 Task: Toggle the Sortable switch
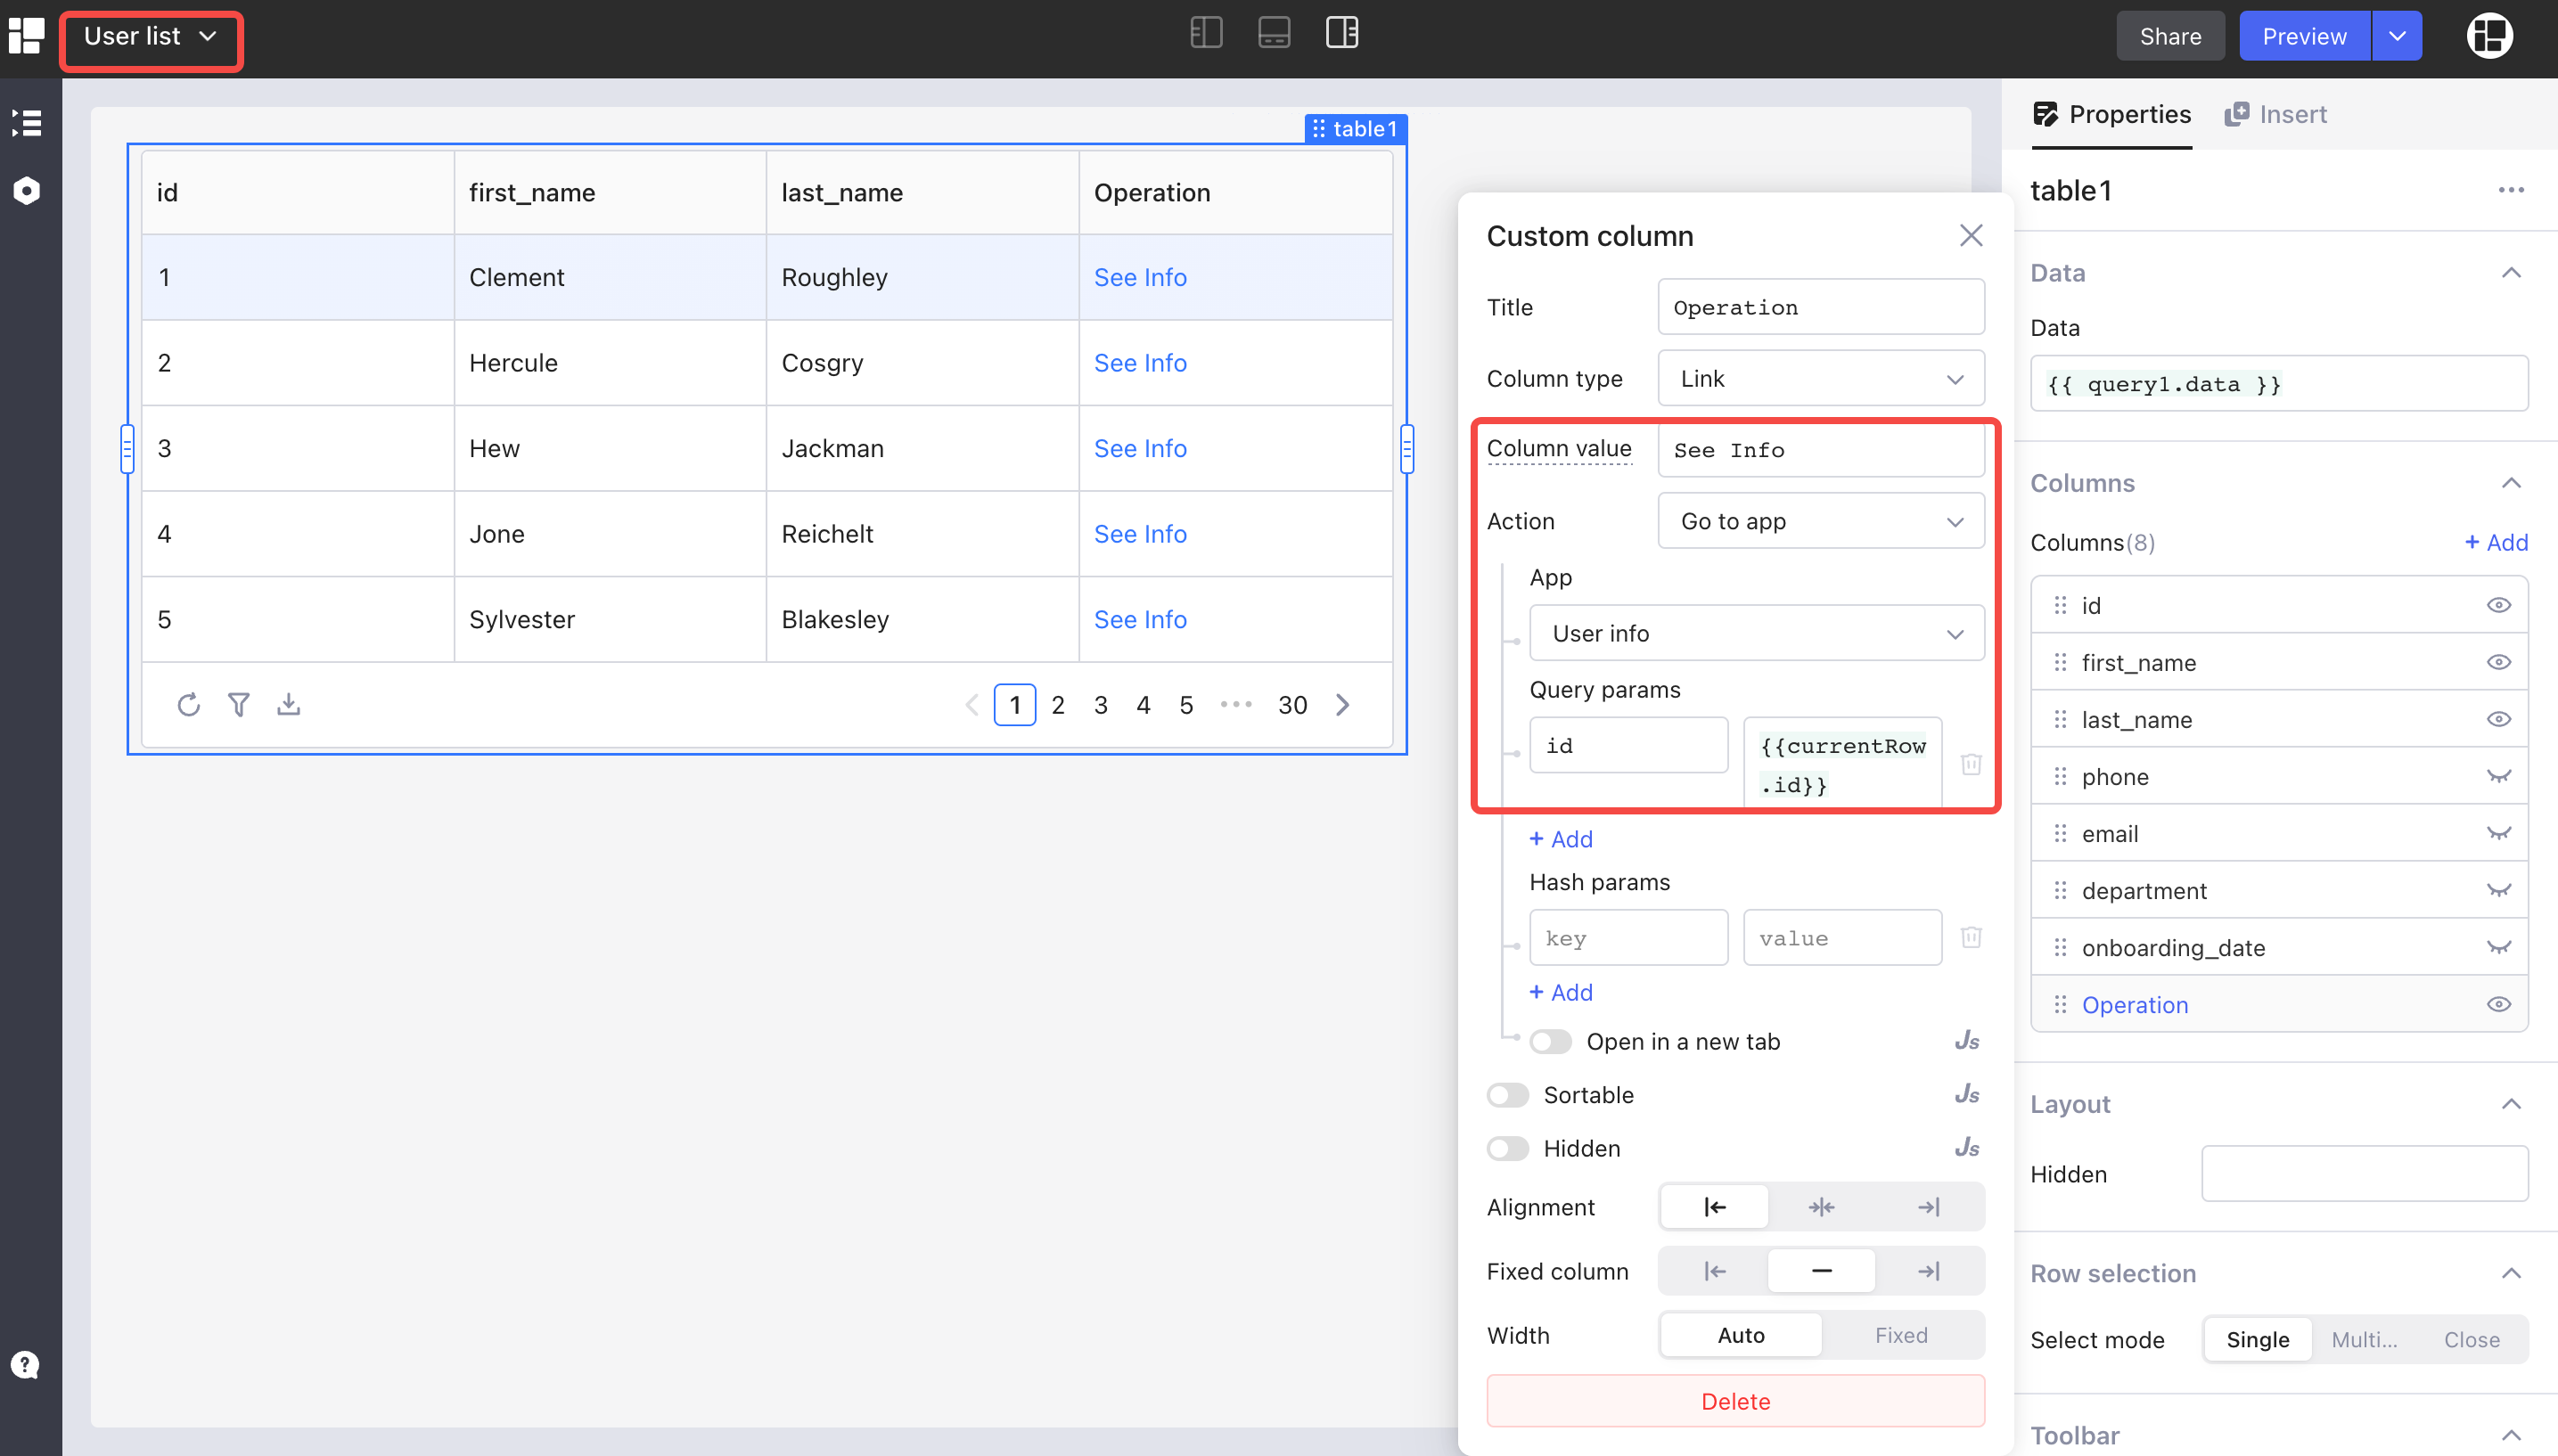coord(1507,1095)
